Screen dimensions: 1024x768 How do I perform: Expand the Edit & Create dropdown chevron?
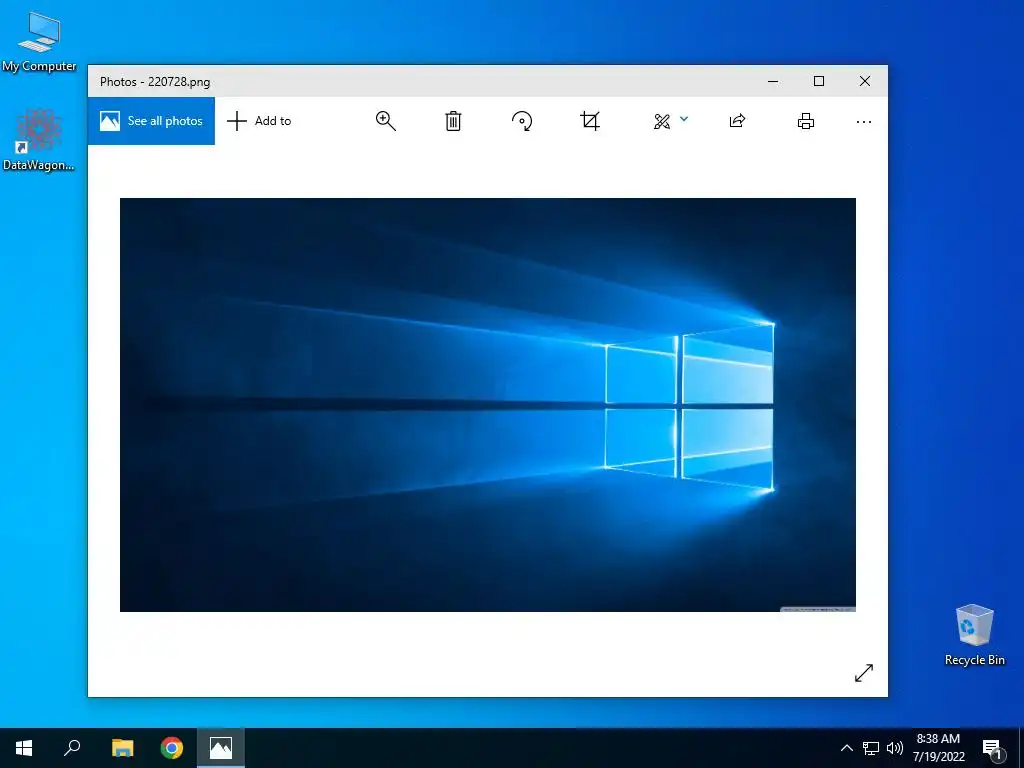click(x=684, y=119)
